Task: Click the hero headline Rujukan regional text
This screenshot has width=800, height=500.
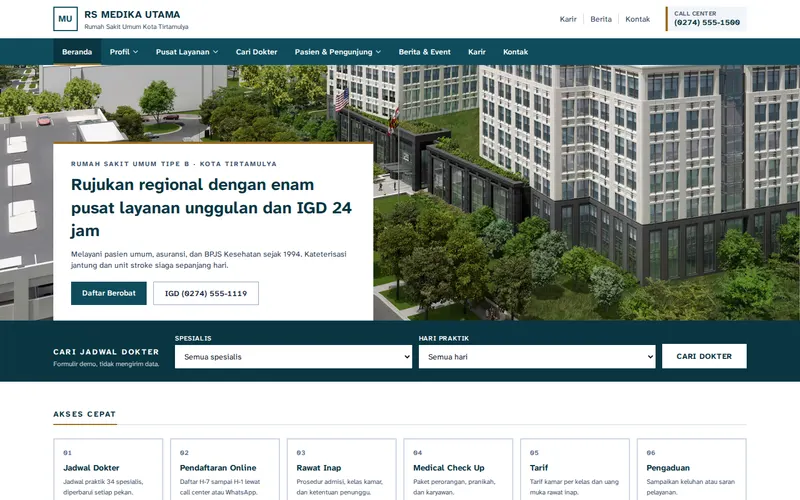Action: [x=211, y=208]
